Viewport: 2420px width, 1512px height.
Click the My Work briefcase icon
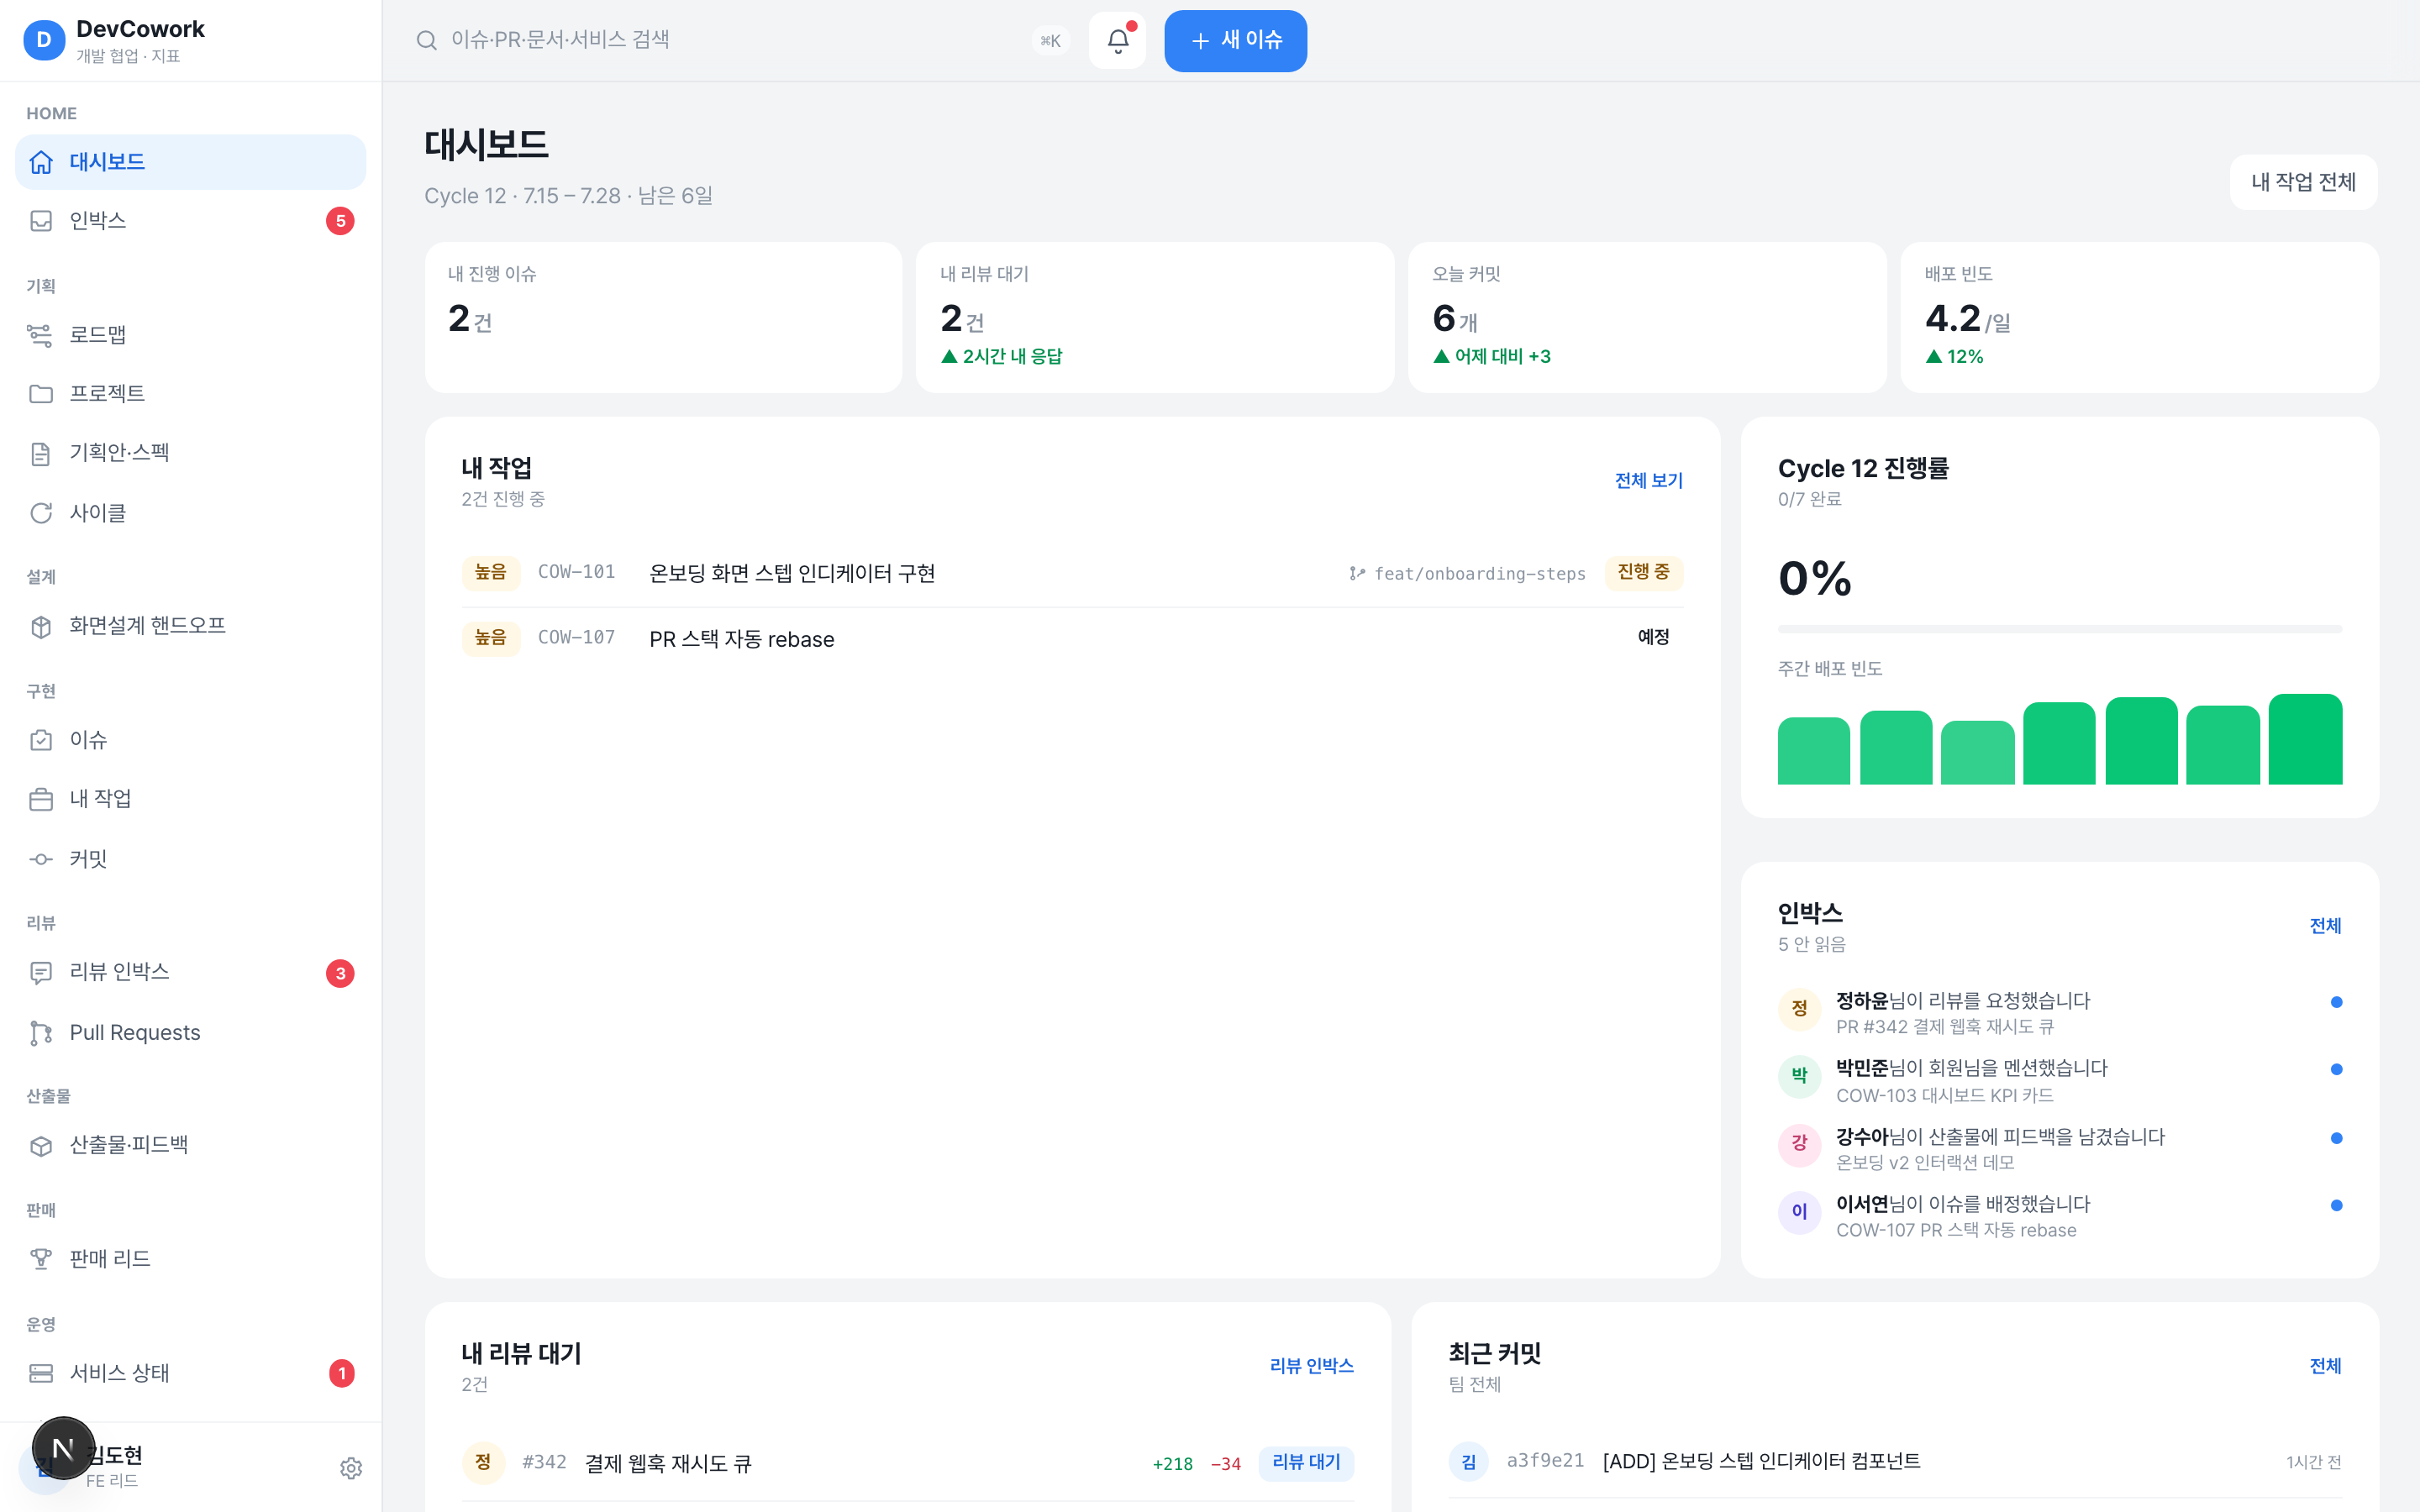(41, 799)
